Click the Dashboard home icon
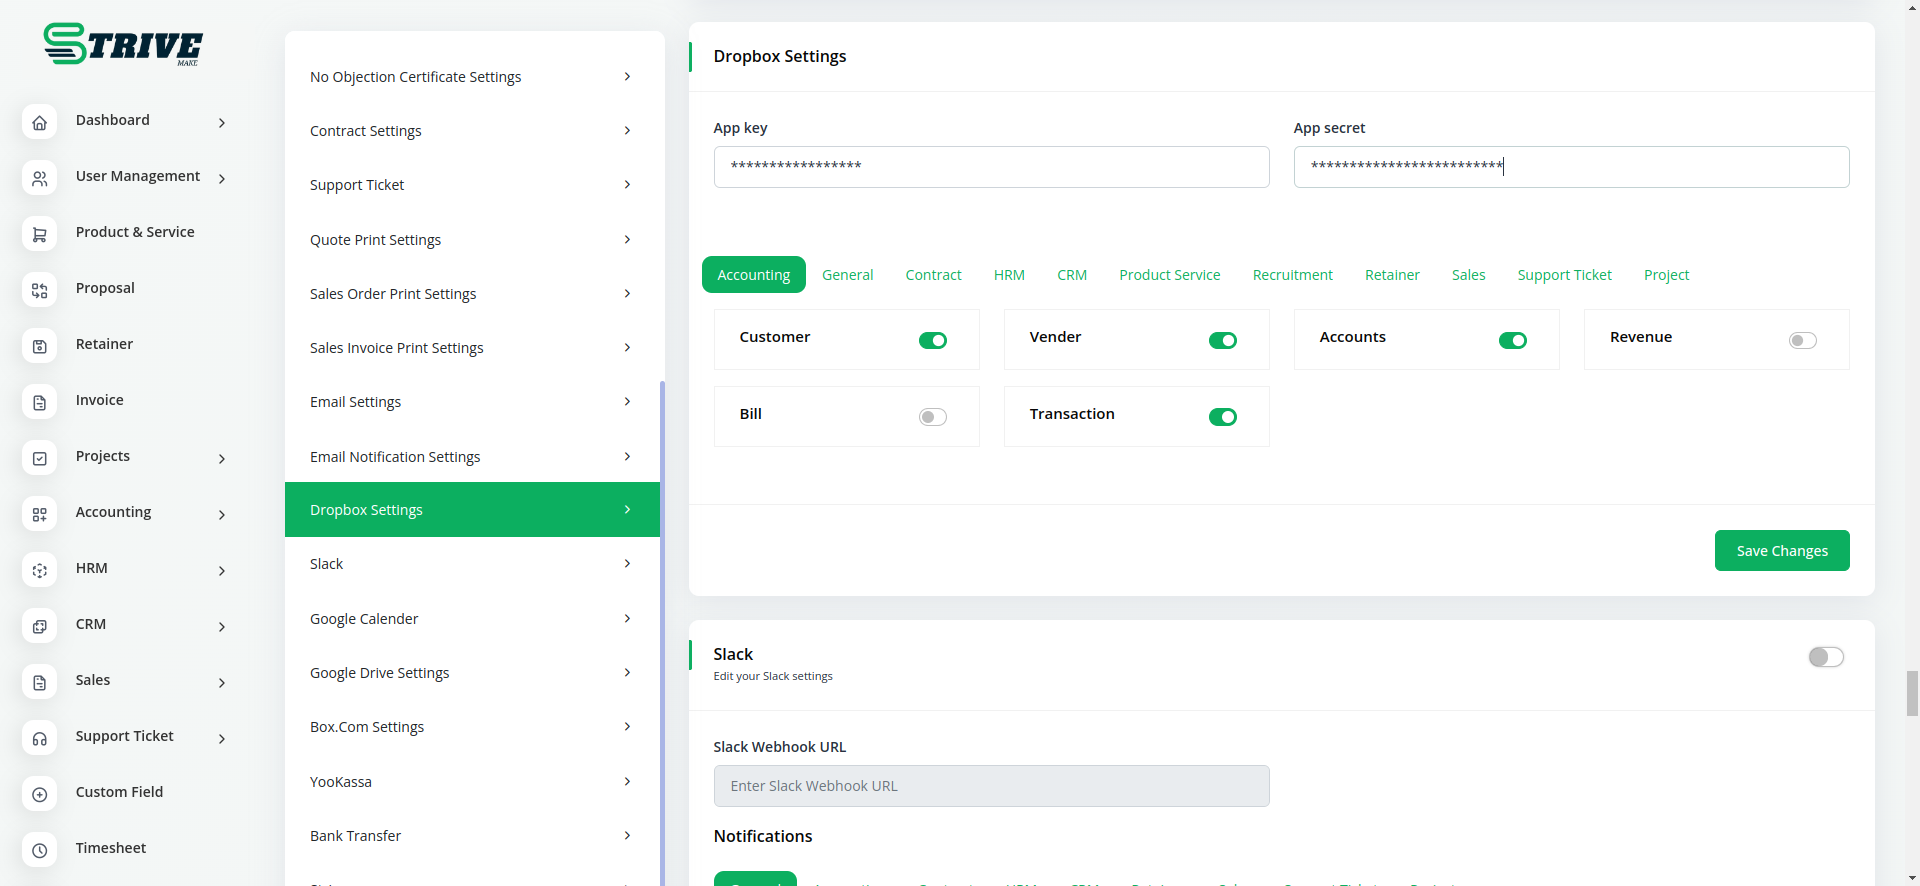Screen dimensions: 1920x886 tap(39, 122)
